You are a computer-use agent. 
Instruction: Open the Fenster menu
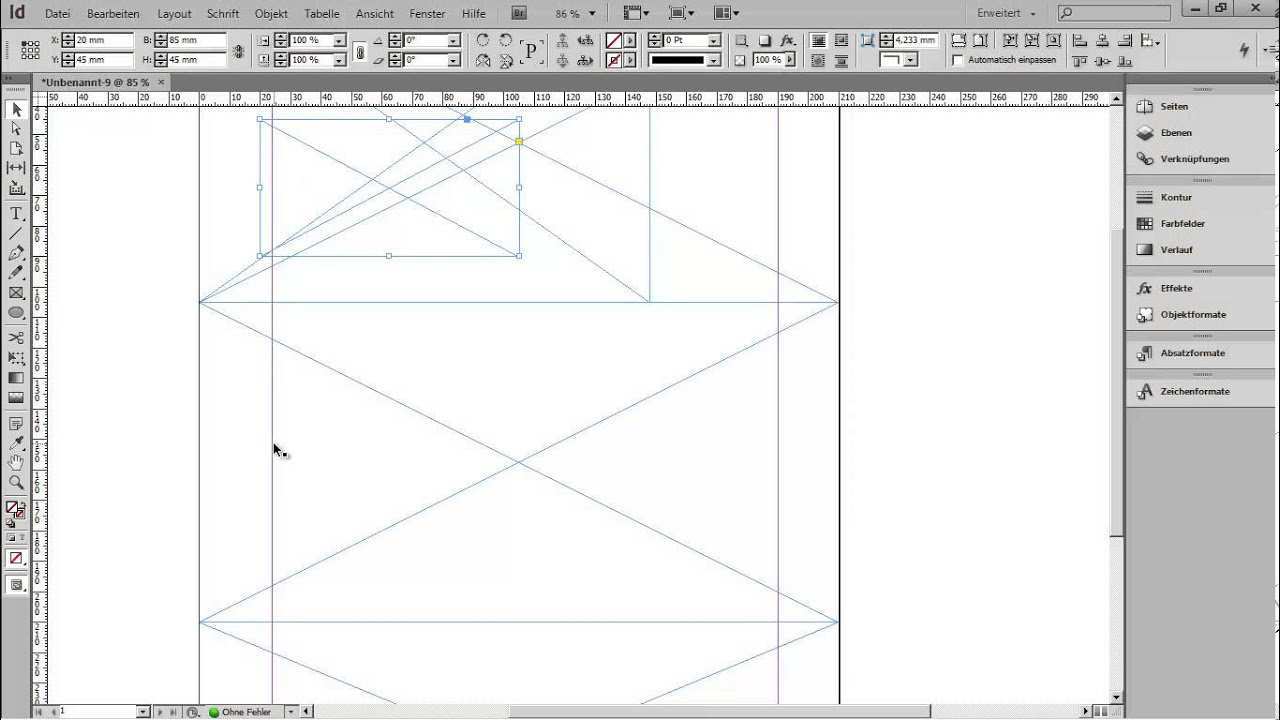click(427, 14)
